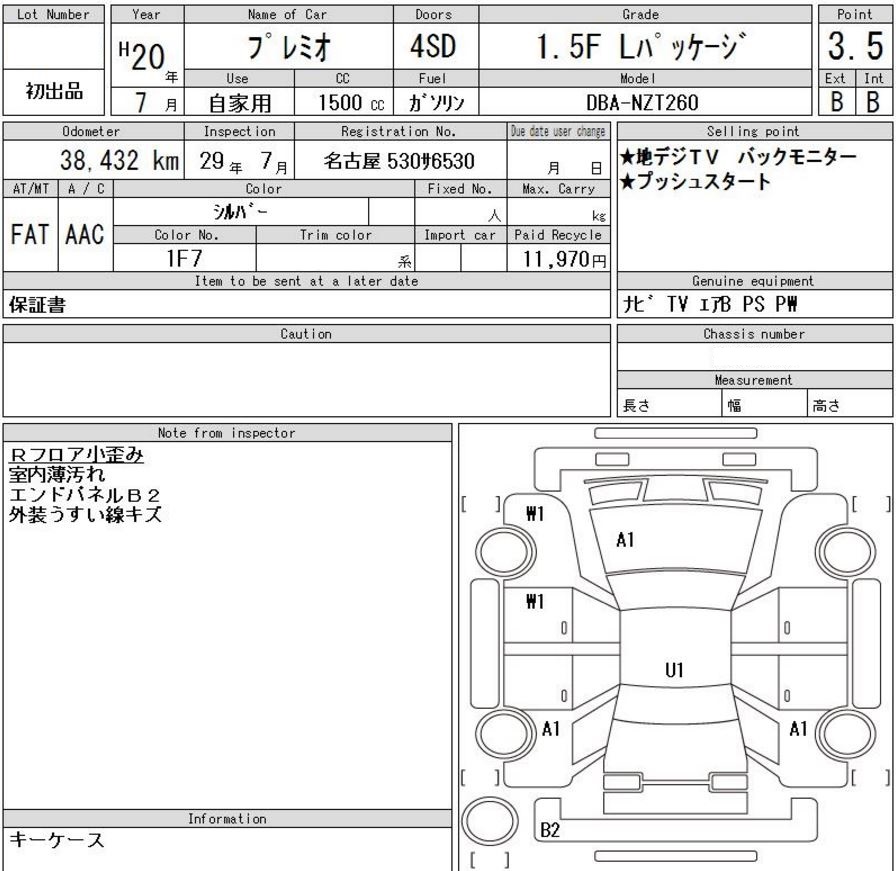Click the top-right bracket box beside diagram

[871, 504]
